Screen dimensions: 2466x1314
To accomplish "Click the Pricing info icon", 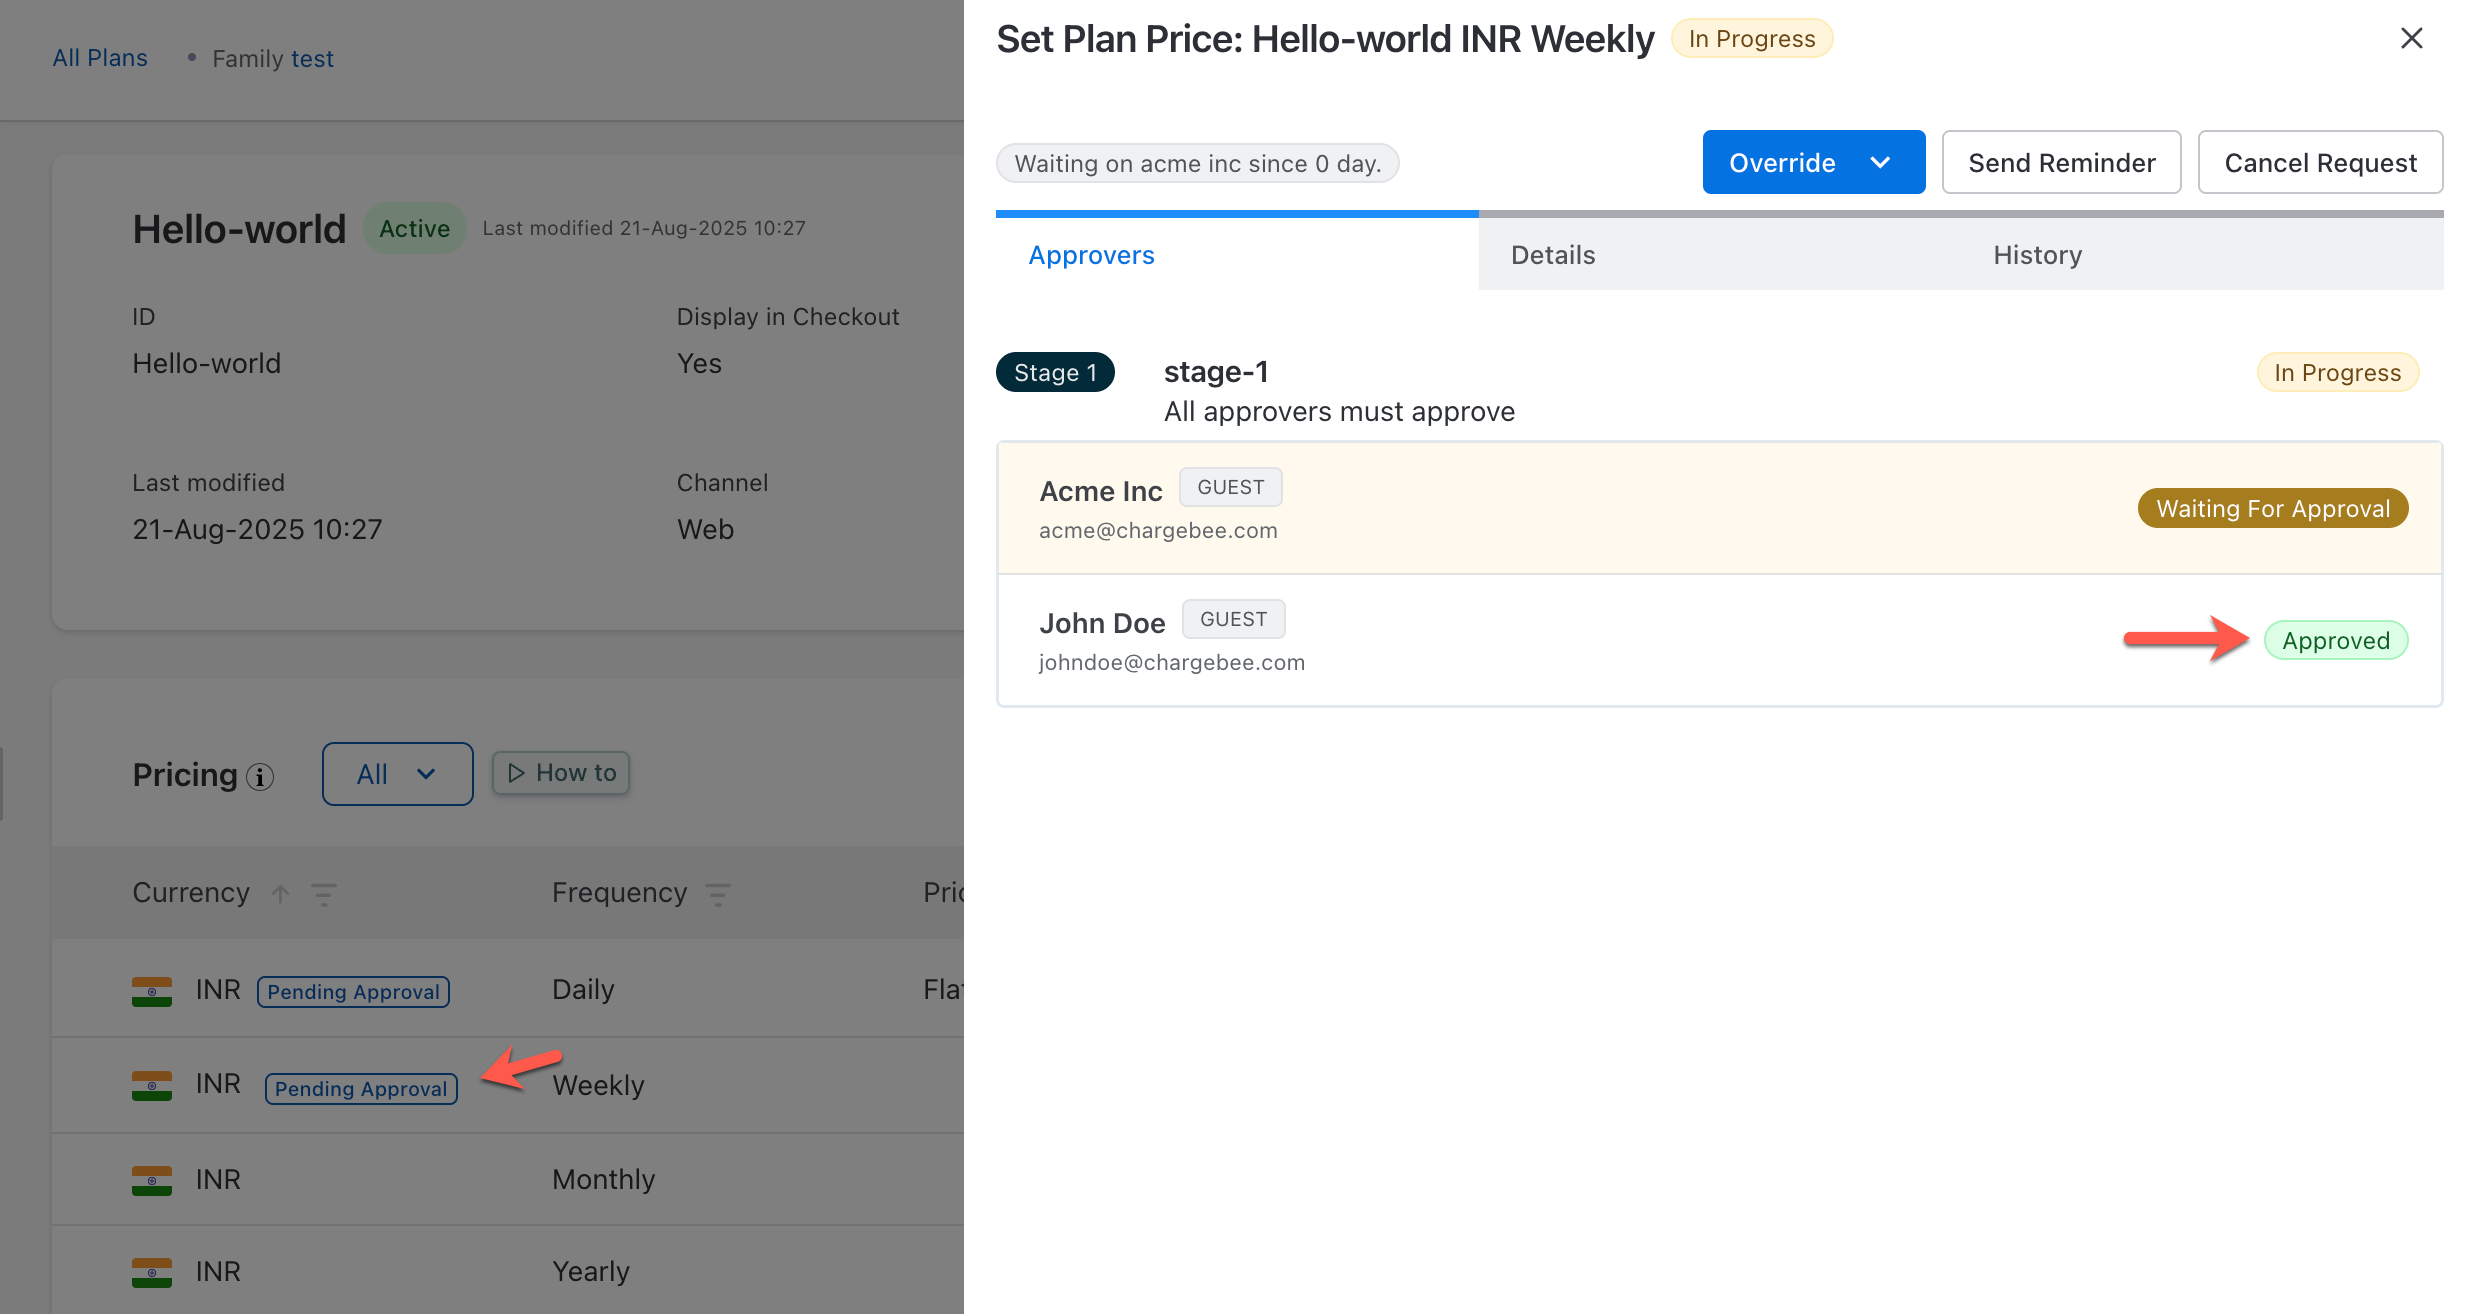I will tap(260, 777).
